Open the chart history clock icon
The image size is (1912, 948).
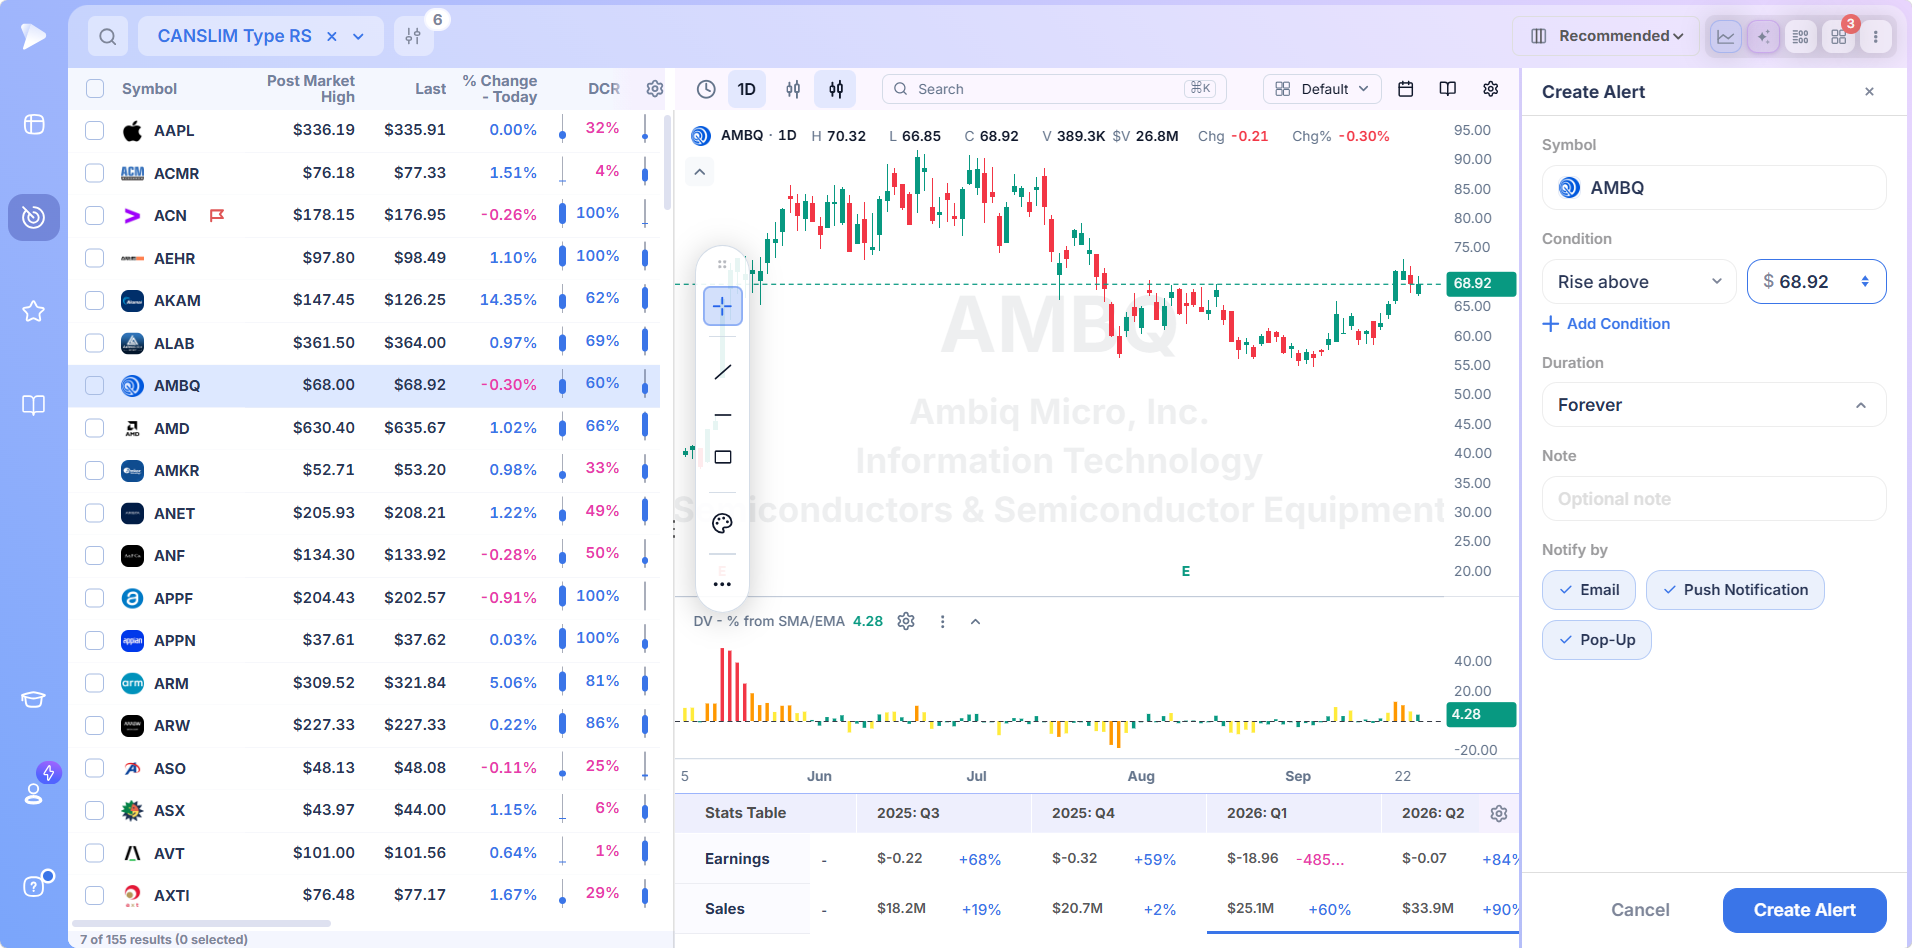coord(706,89)
